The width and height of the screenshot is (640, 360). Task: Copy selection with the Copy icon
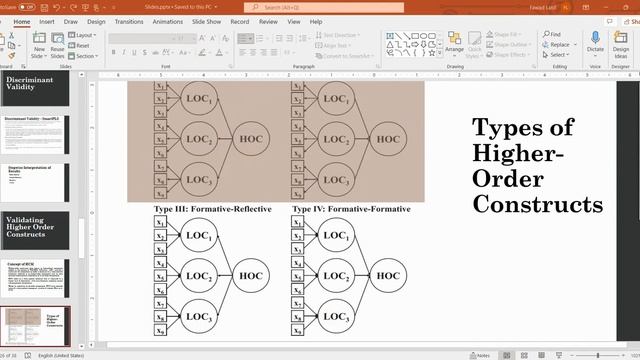coord(11,45)
